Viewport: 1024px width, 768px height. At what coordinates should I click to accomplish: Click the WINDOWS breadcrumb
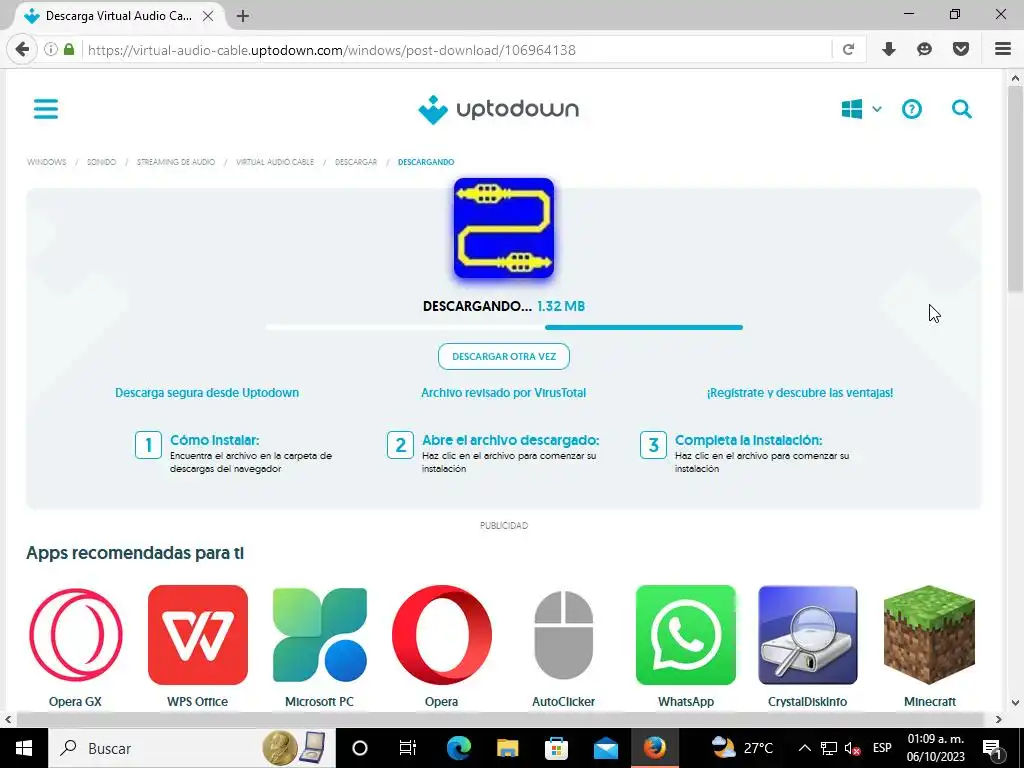tap(46, 162)
